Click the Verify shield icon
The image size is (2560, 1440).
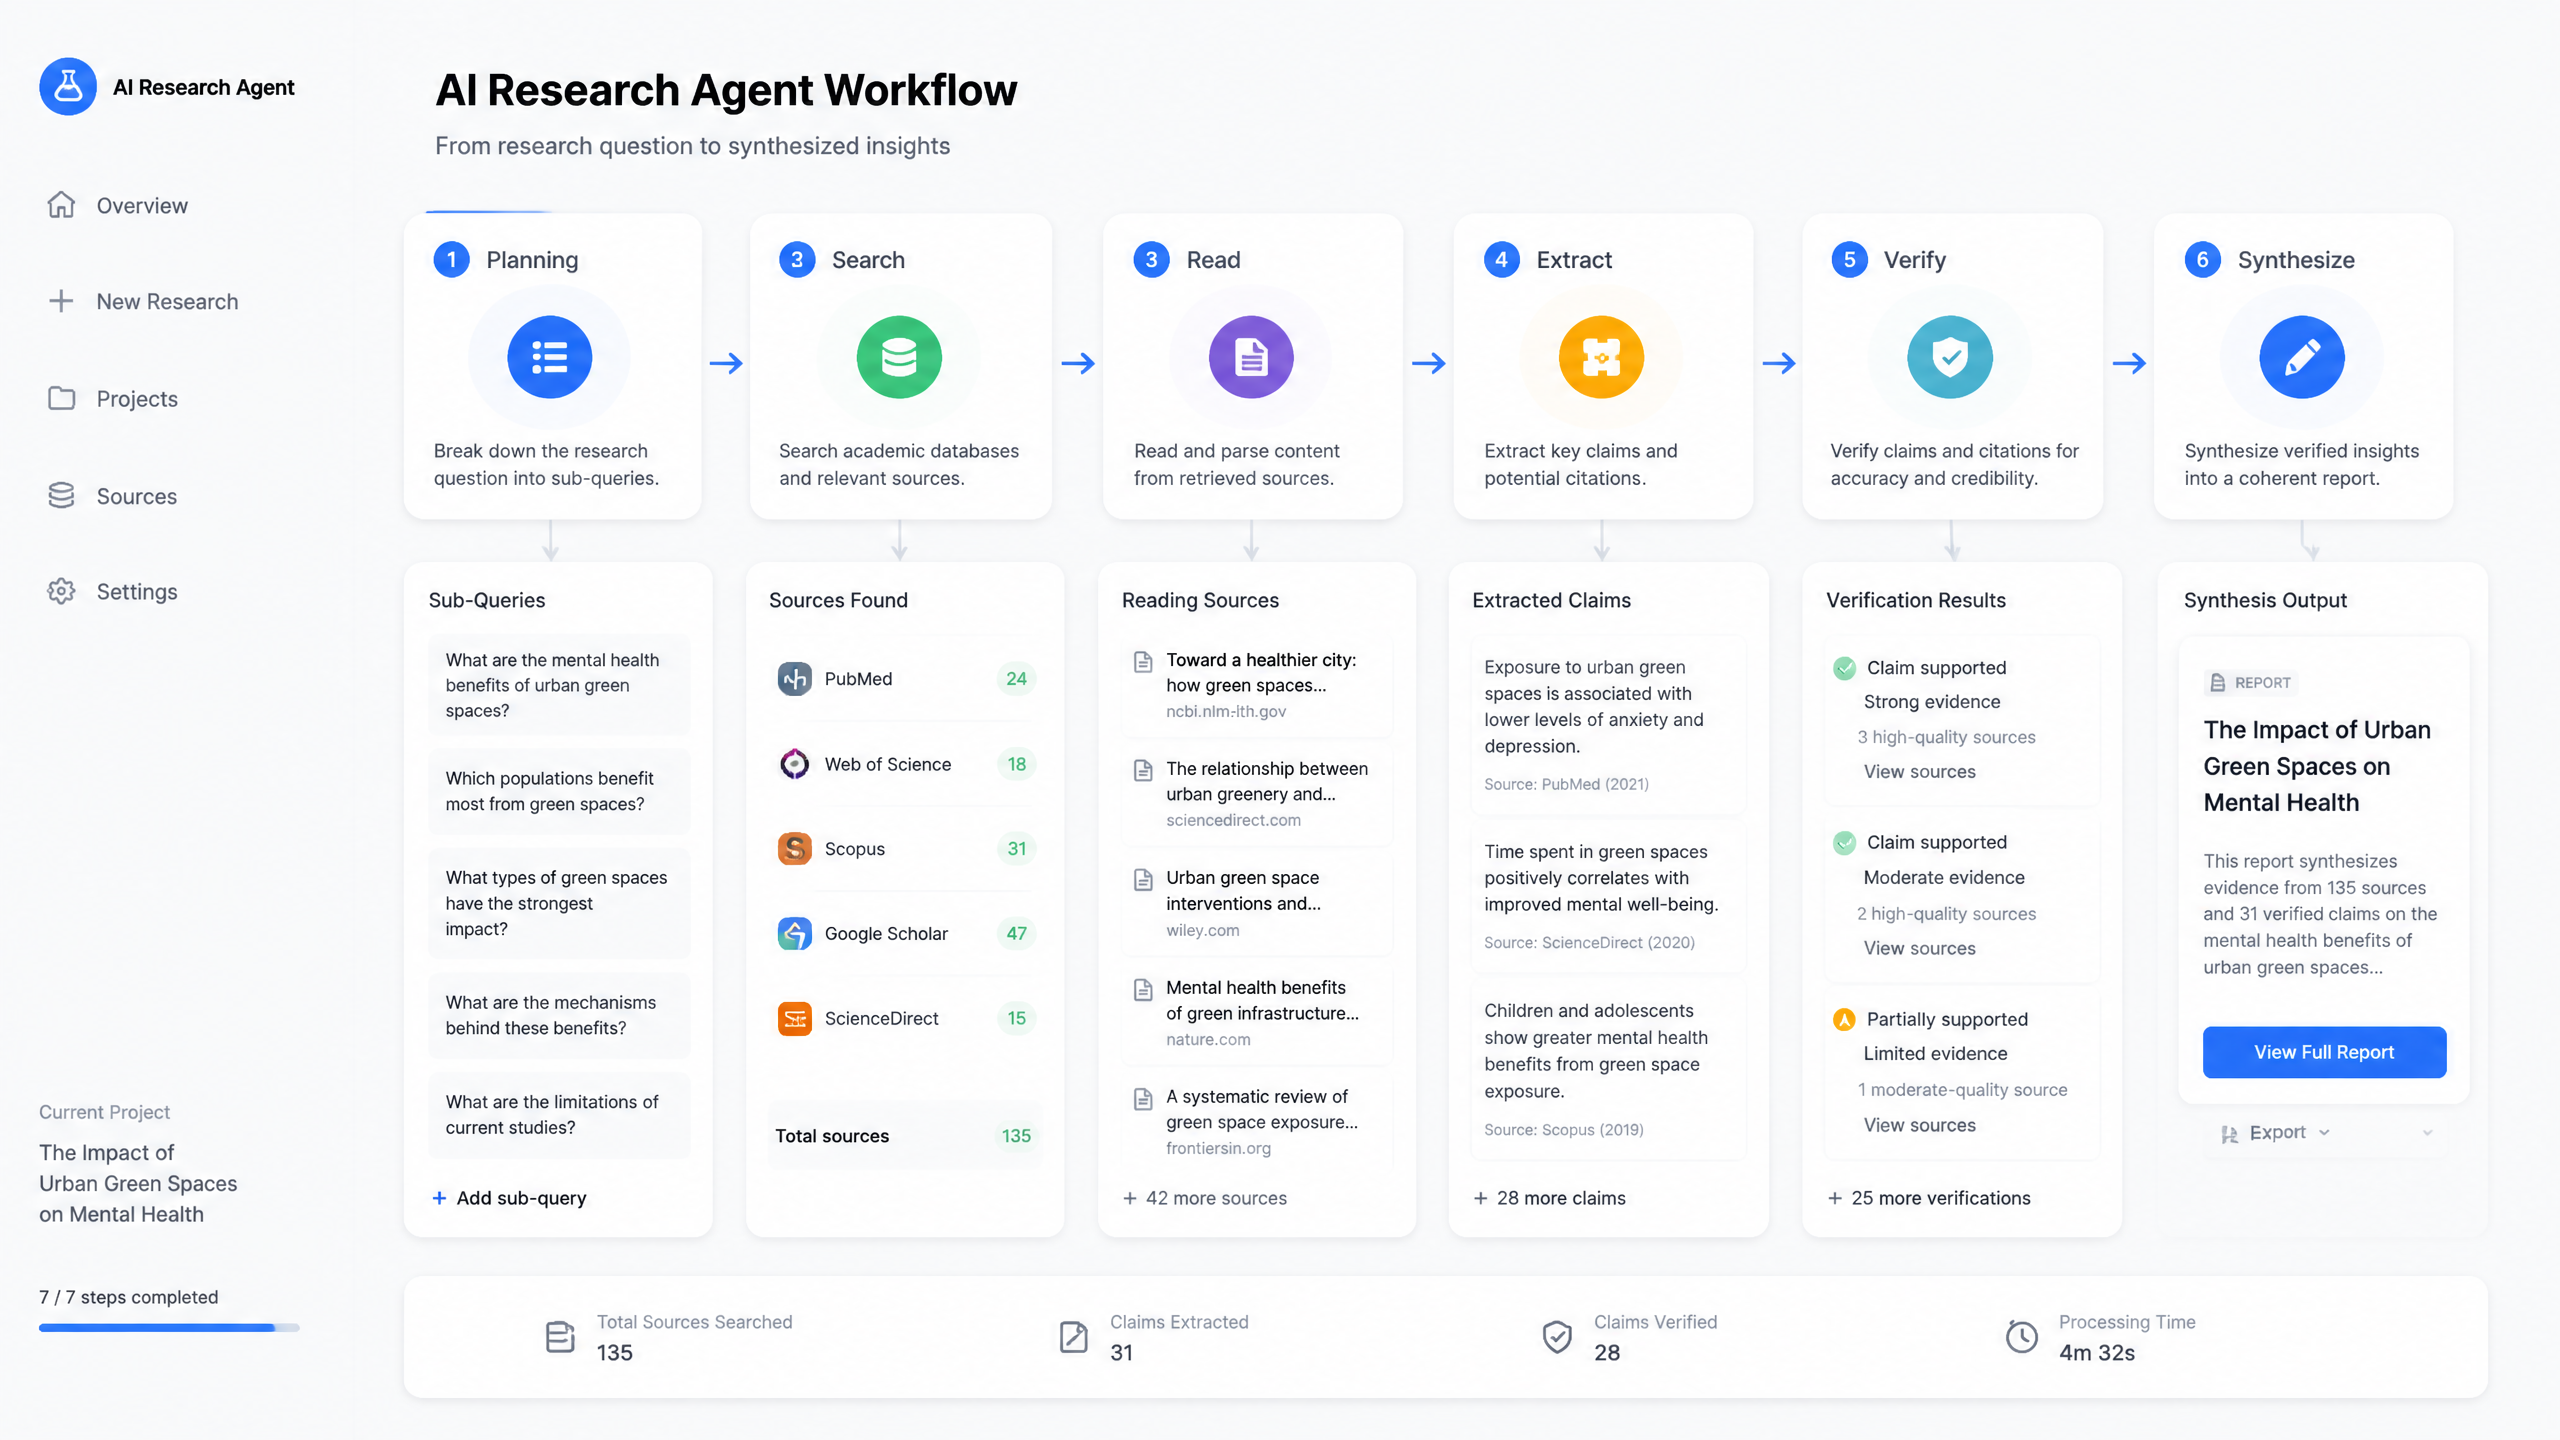(x=1950, y=357)
